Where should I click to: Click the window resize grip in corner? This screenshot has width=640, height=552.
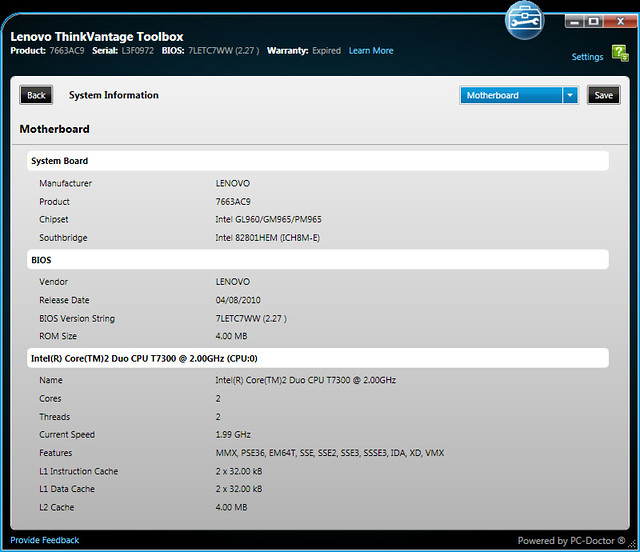(633, 544)
